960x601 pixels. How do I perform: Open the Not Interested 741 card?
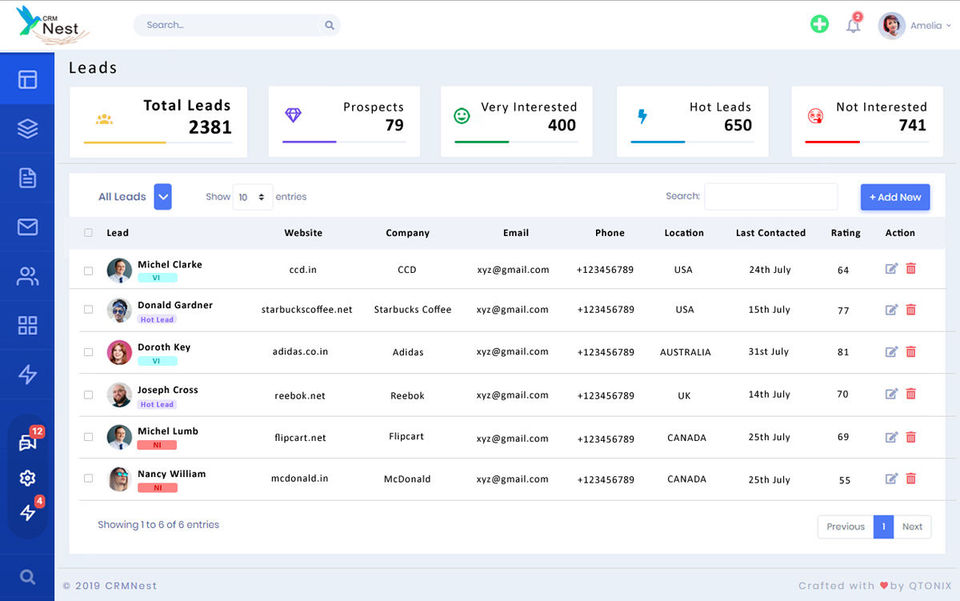[x=867, y=122]
